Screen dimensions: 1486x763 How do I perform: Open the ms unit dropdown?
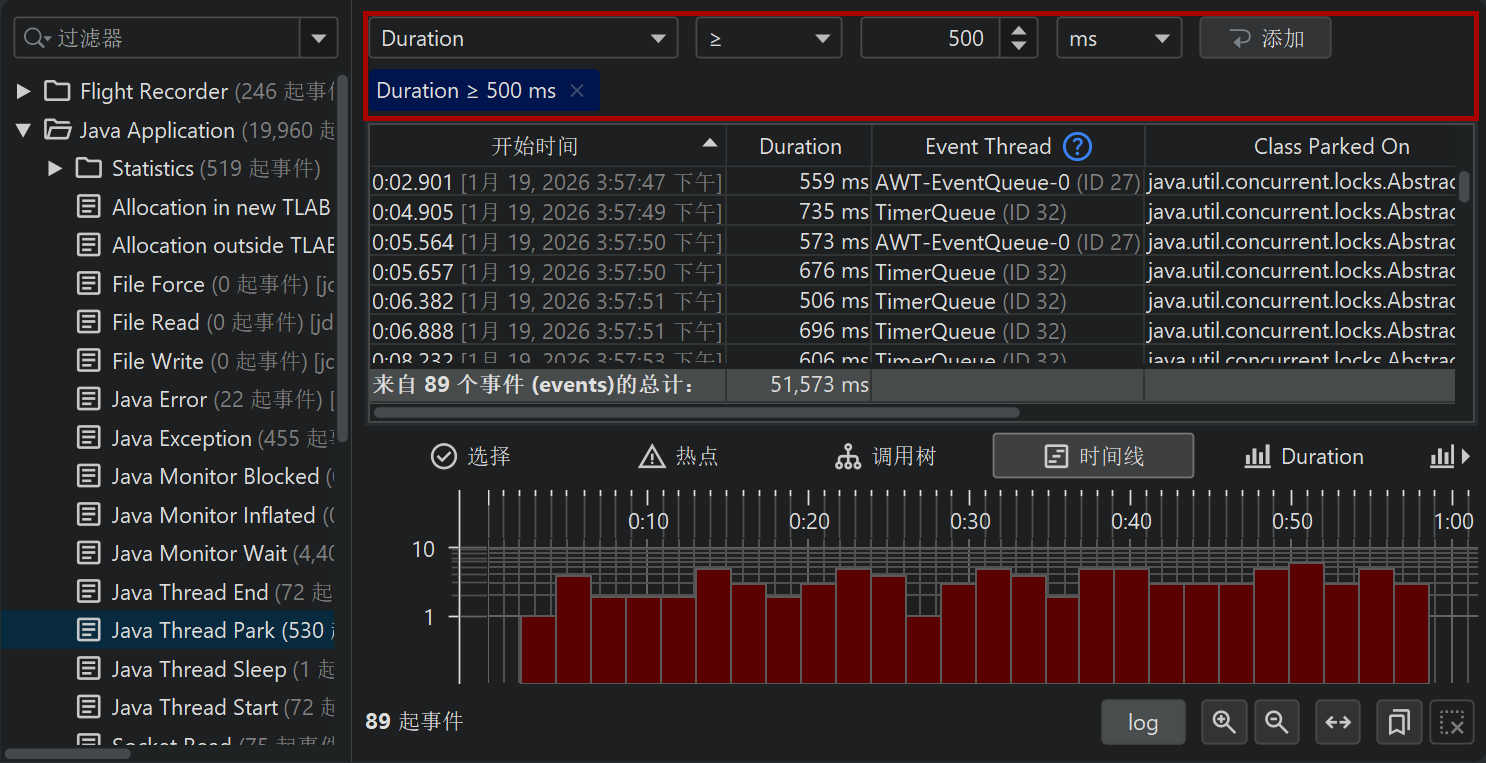click(x=1119, y=39)
